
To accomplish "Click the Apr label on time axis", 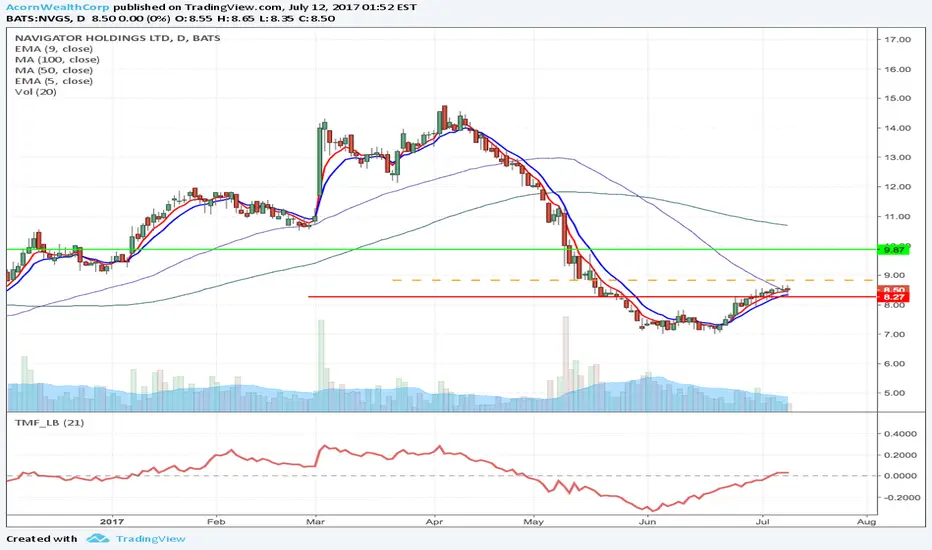I will [434, 522].
